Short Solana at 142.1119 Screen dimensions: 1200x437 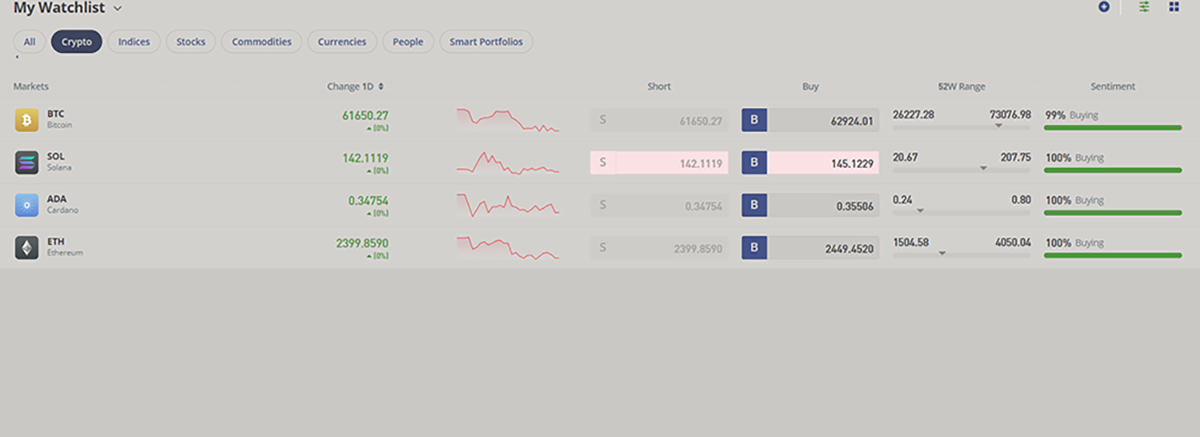[x=659, y=163]
